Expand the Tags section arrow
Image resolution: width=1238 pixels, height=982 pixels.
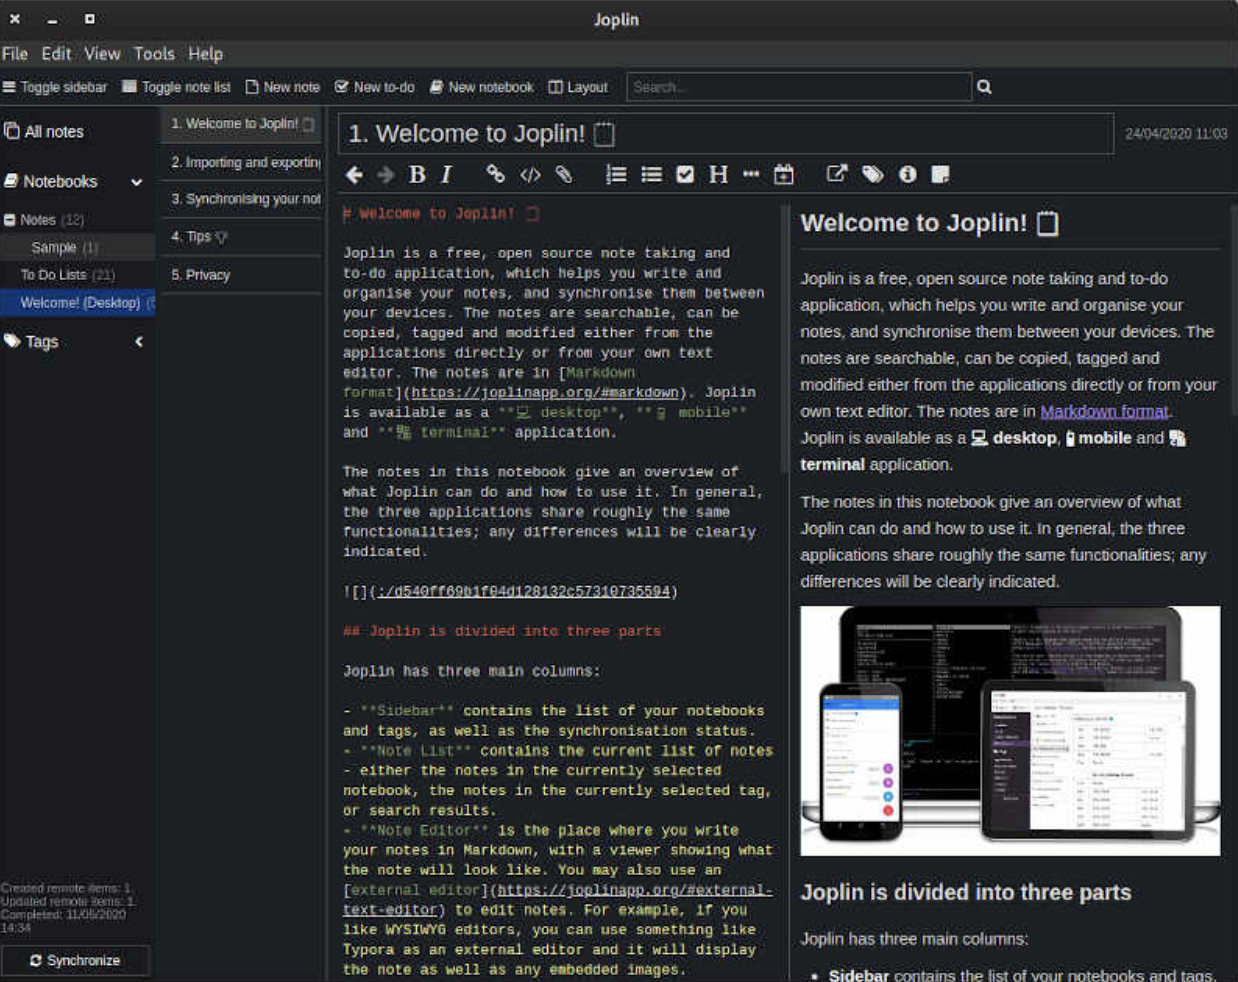coord(139,342)
